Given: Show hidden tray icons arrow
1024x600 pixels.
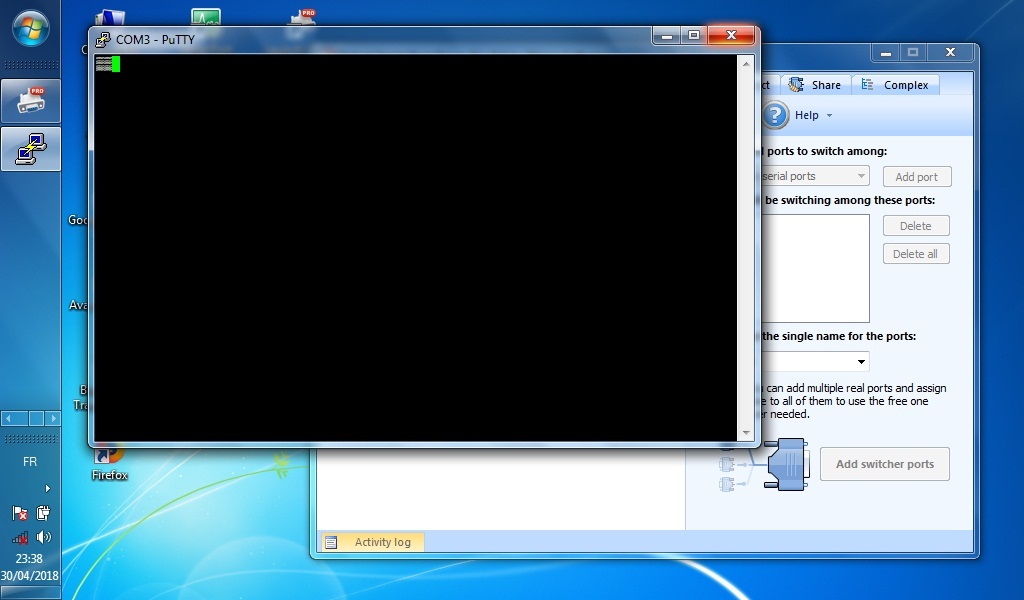Looking at the screenshot, I should (47, 488).
